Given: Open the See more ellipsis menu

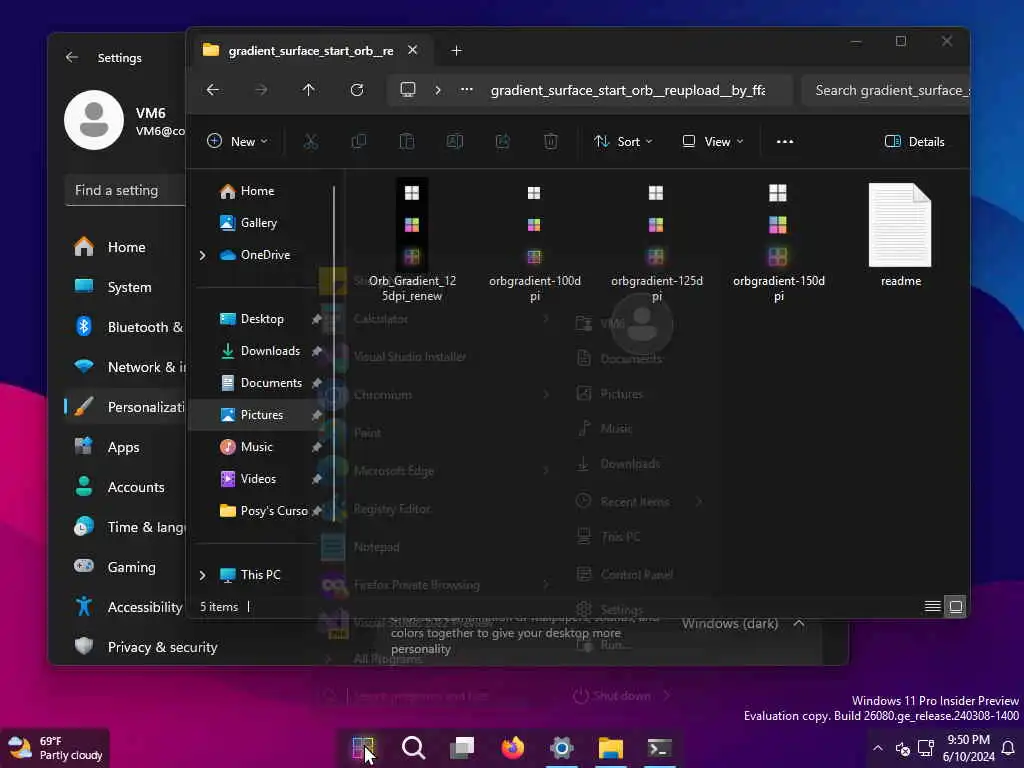Looking at the screenshot, I should (x=785, y=142).
